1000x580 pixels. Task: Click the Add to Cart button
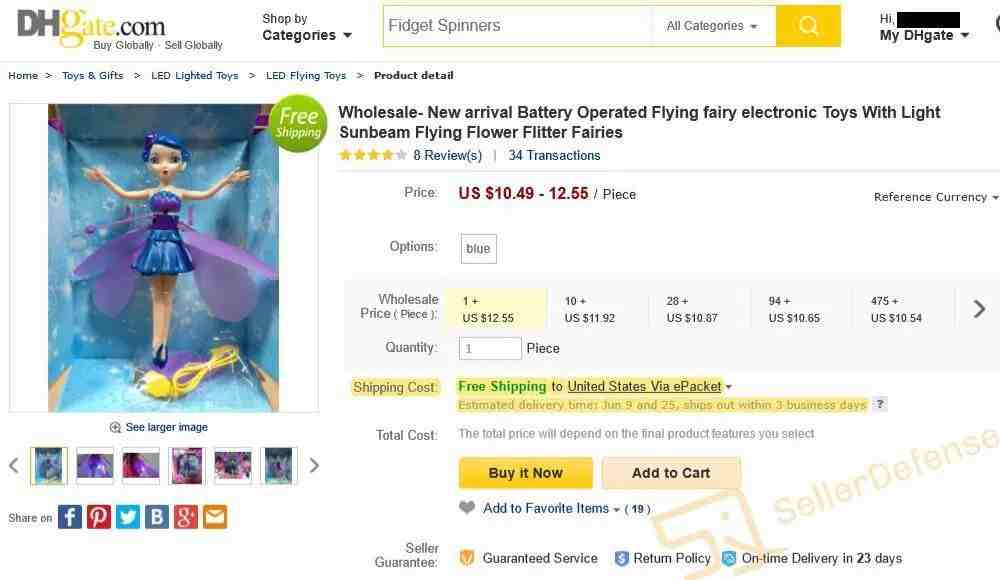point(671,473)
